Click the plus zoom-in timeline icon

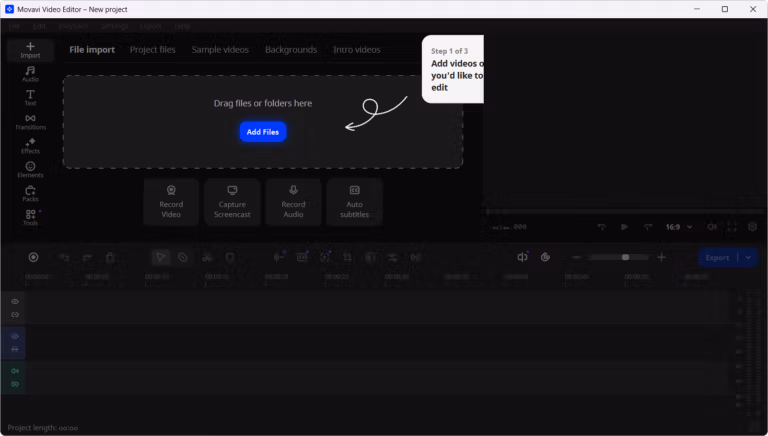pos(661,257)
